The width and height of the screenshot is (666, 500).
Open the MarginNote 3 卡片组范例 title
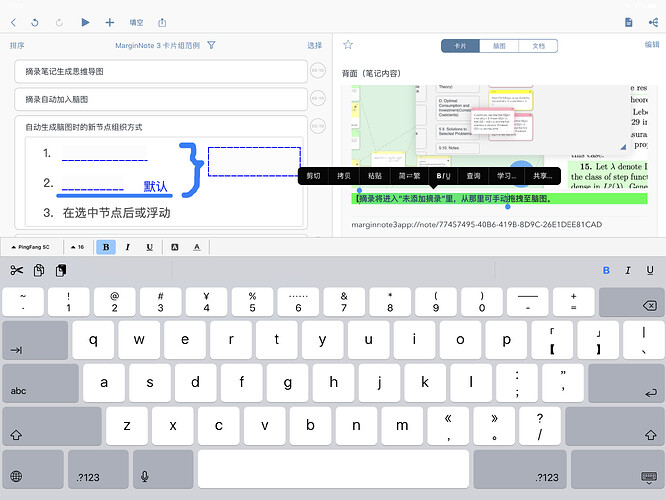(157, 45)
